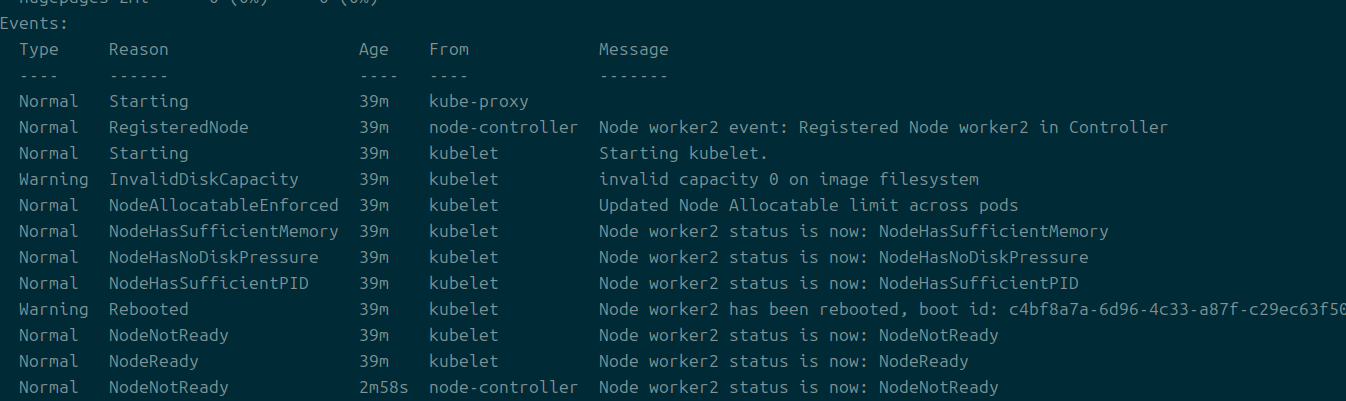Click the NodeHasSufficientPID reason entry
Image resolution: width=1346 pixels, height=401 pixels.
point(208,283)
